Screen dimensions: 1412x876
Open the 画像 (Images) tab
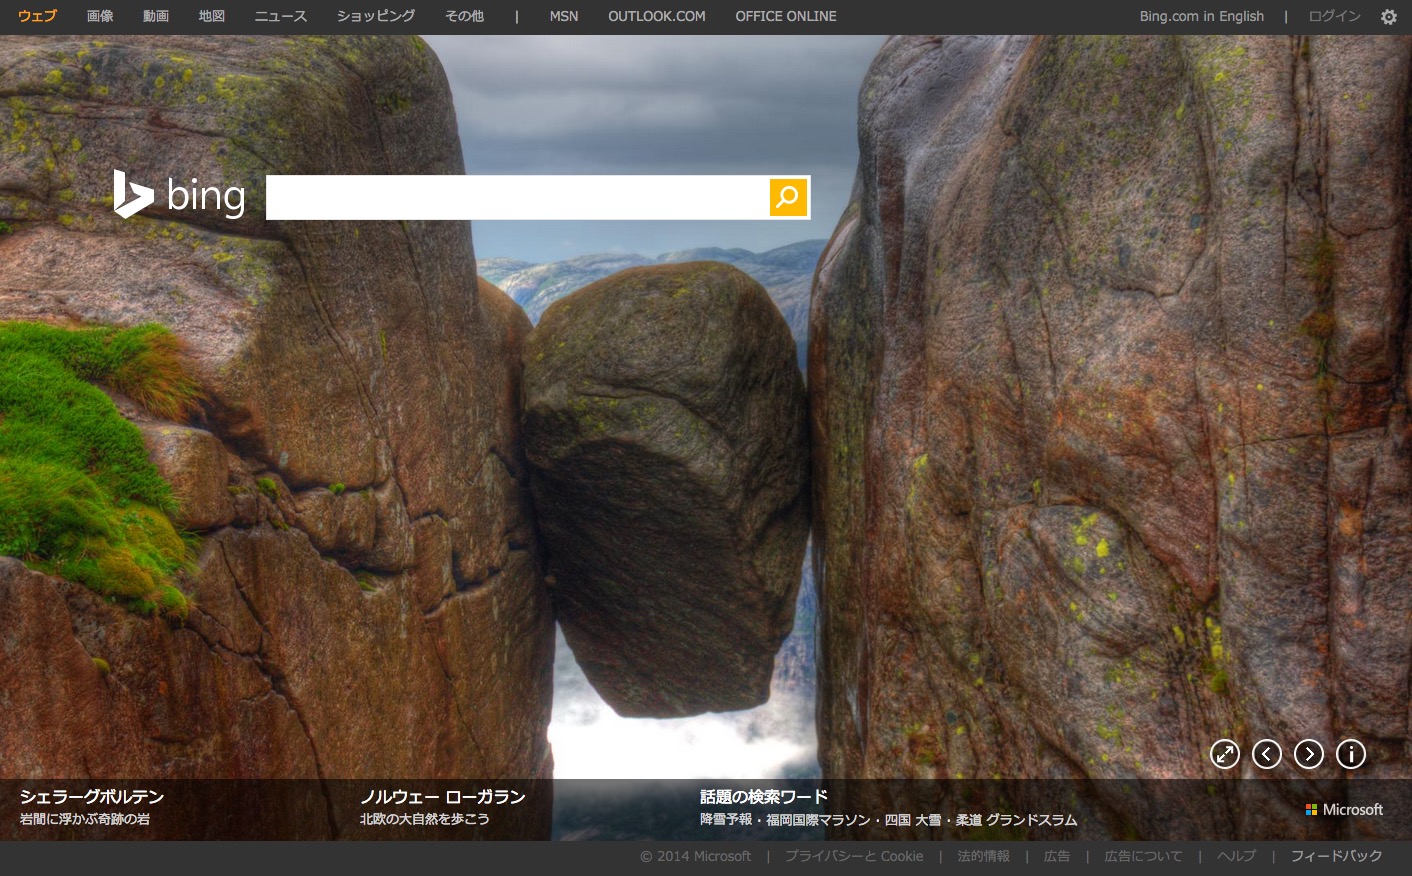[x=100, y=16]
